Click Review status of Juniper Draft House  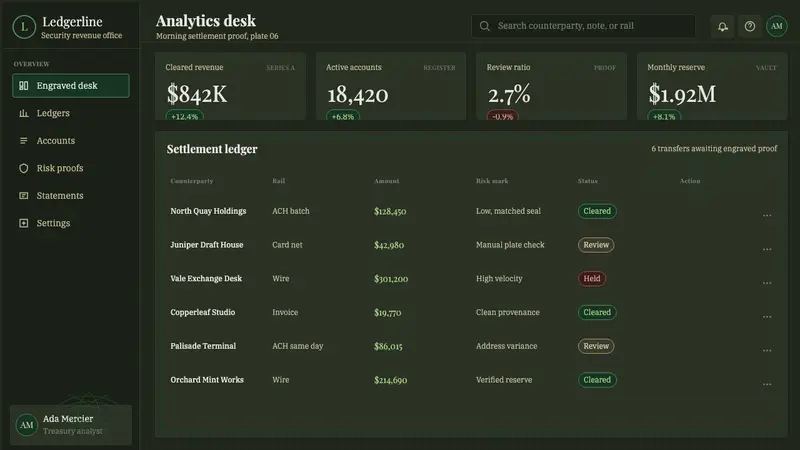(x=596, y=245)
